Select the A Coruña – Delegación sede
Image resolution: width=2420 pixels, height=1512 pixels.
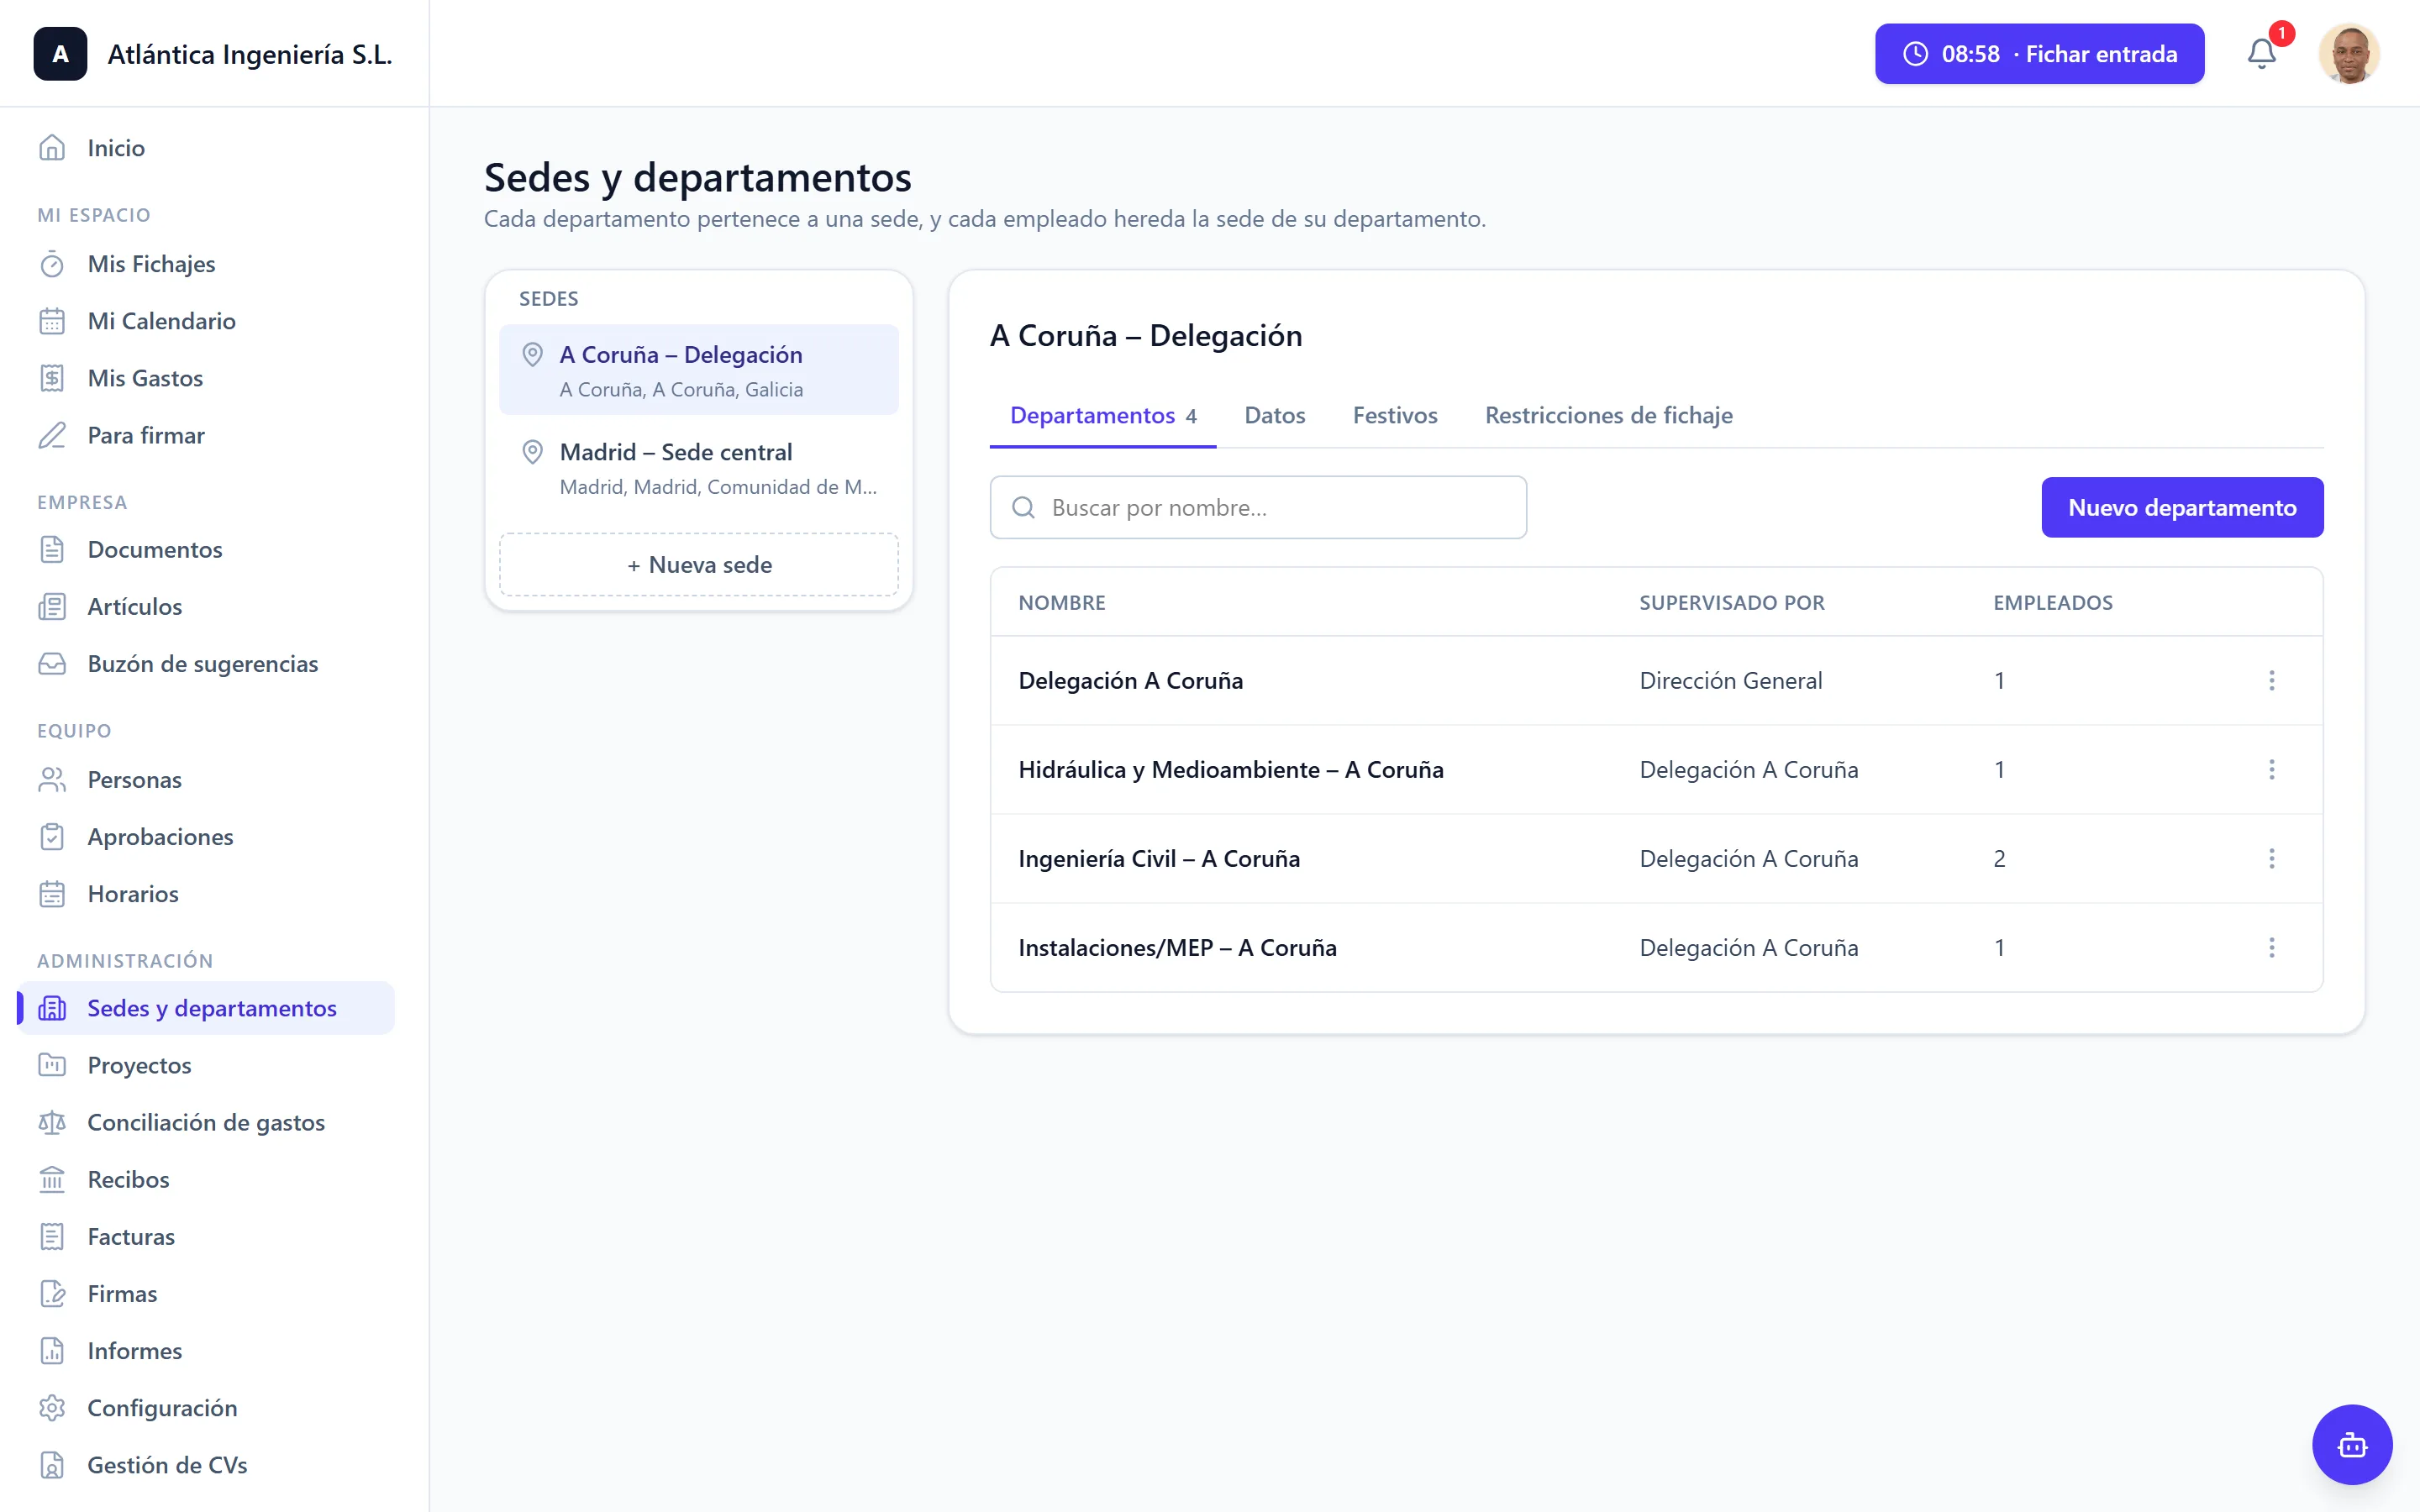(699, 370)
